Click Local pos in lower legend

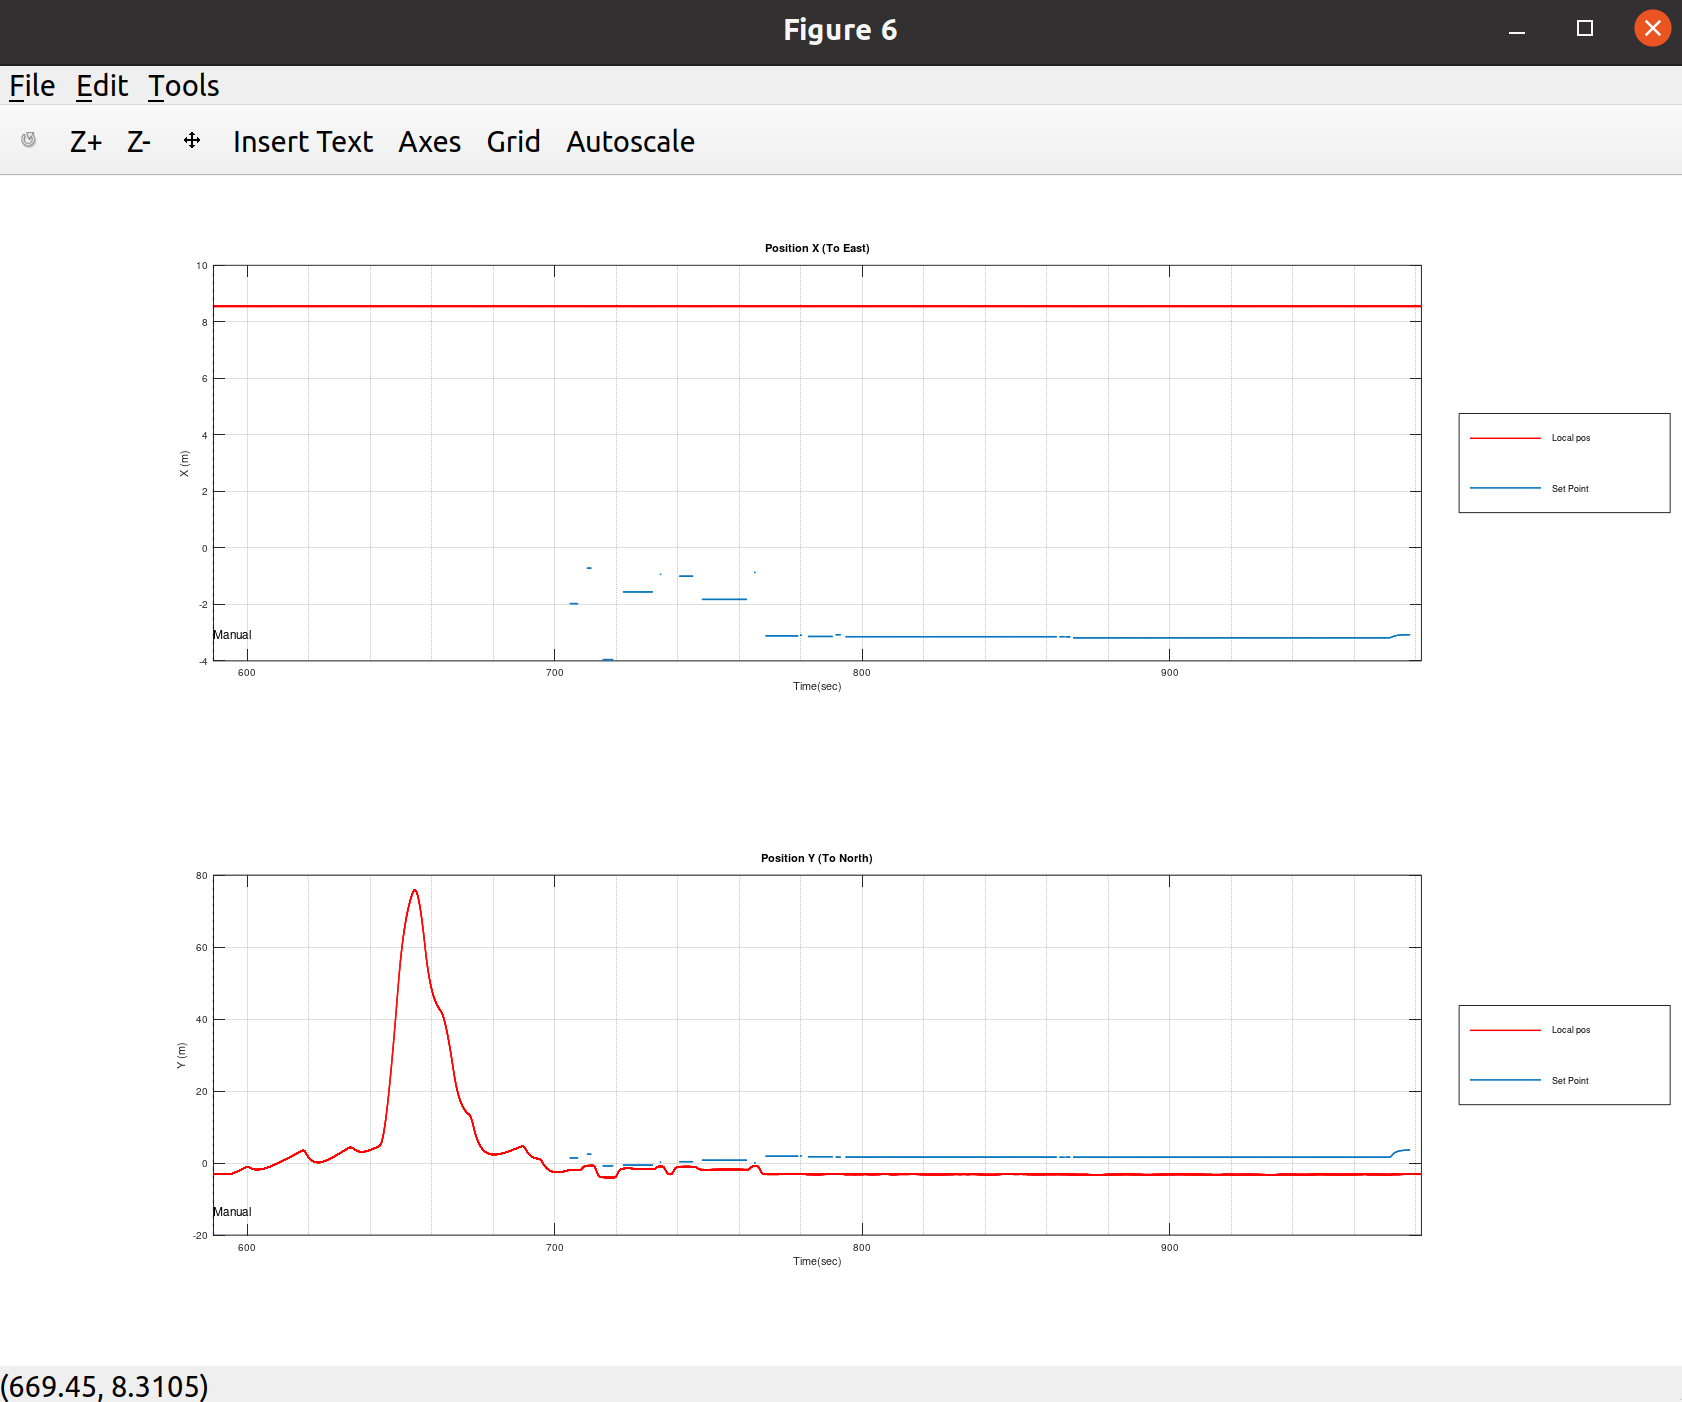(1571, 1030)
